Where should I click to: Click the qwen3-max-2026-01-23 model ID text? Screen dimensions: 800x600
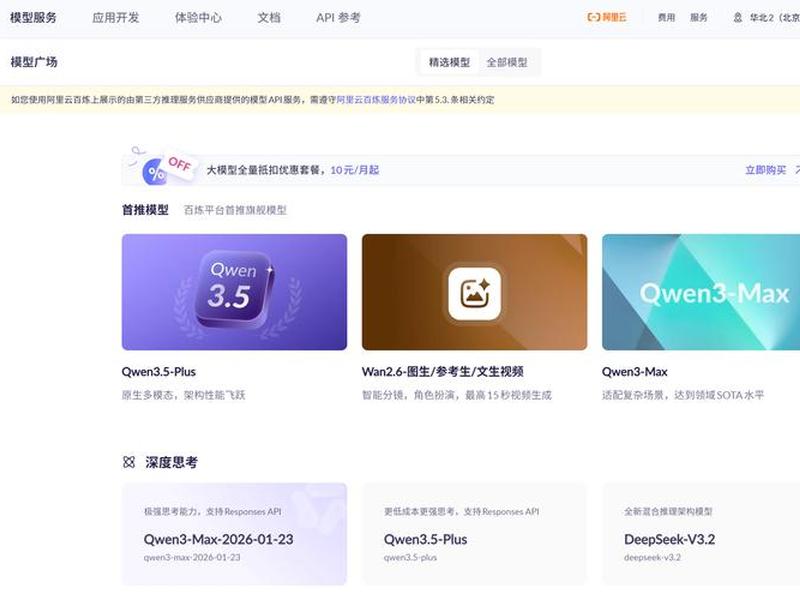192,557
